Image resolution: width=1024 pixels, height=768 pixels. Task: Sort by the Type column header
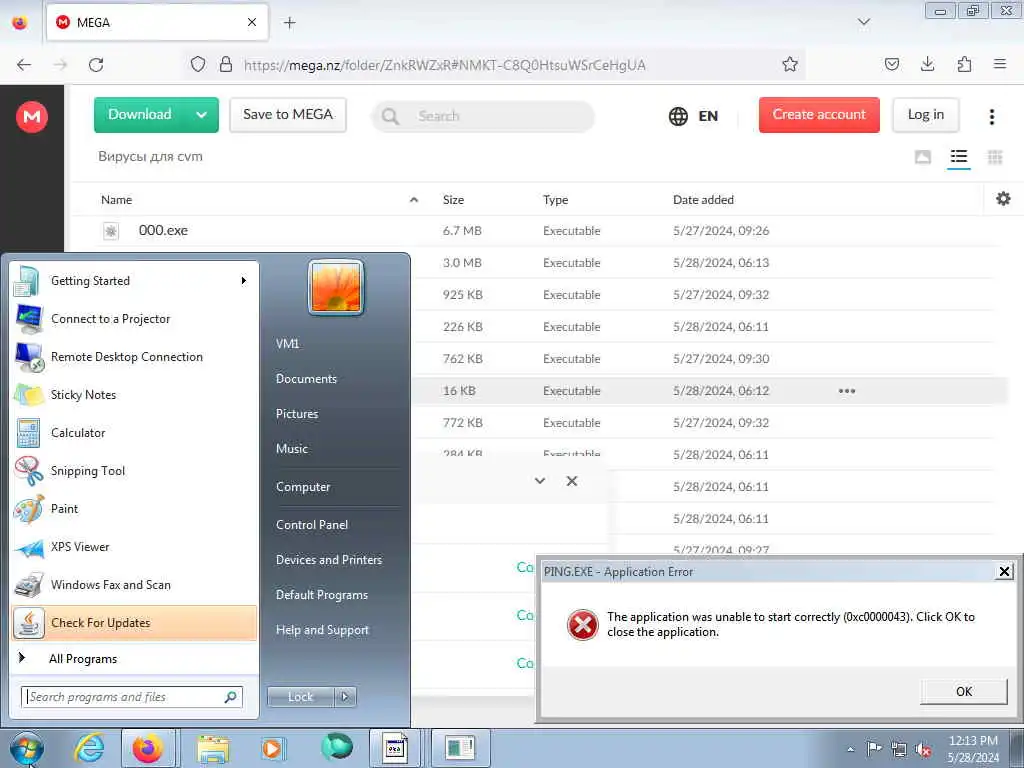click(x=555, y=200)
